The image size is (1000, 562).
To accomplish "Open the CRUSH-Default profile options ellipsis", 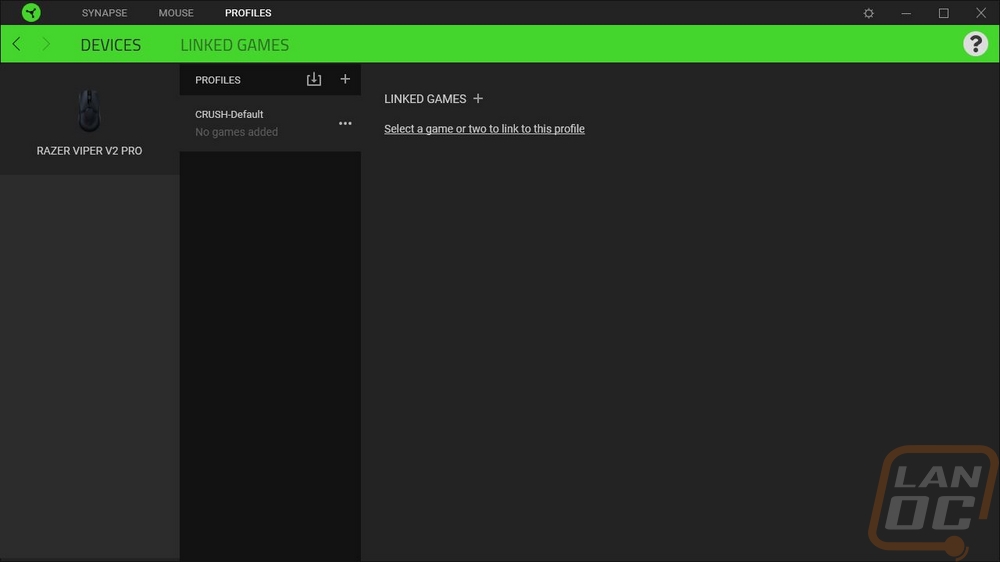I will point(345,123).
